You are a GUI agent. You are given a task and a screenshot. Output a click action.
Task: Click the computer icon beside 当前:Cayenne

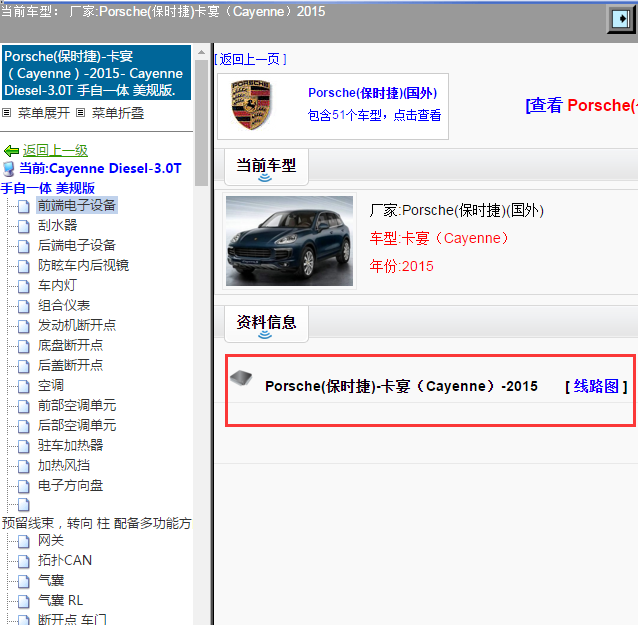(9, 169)
